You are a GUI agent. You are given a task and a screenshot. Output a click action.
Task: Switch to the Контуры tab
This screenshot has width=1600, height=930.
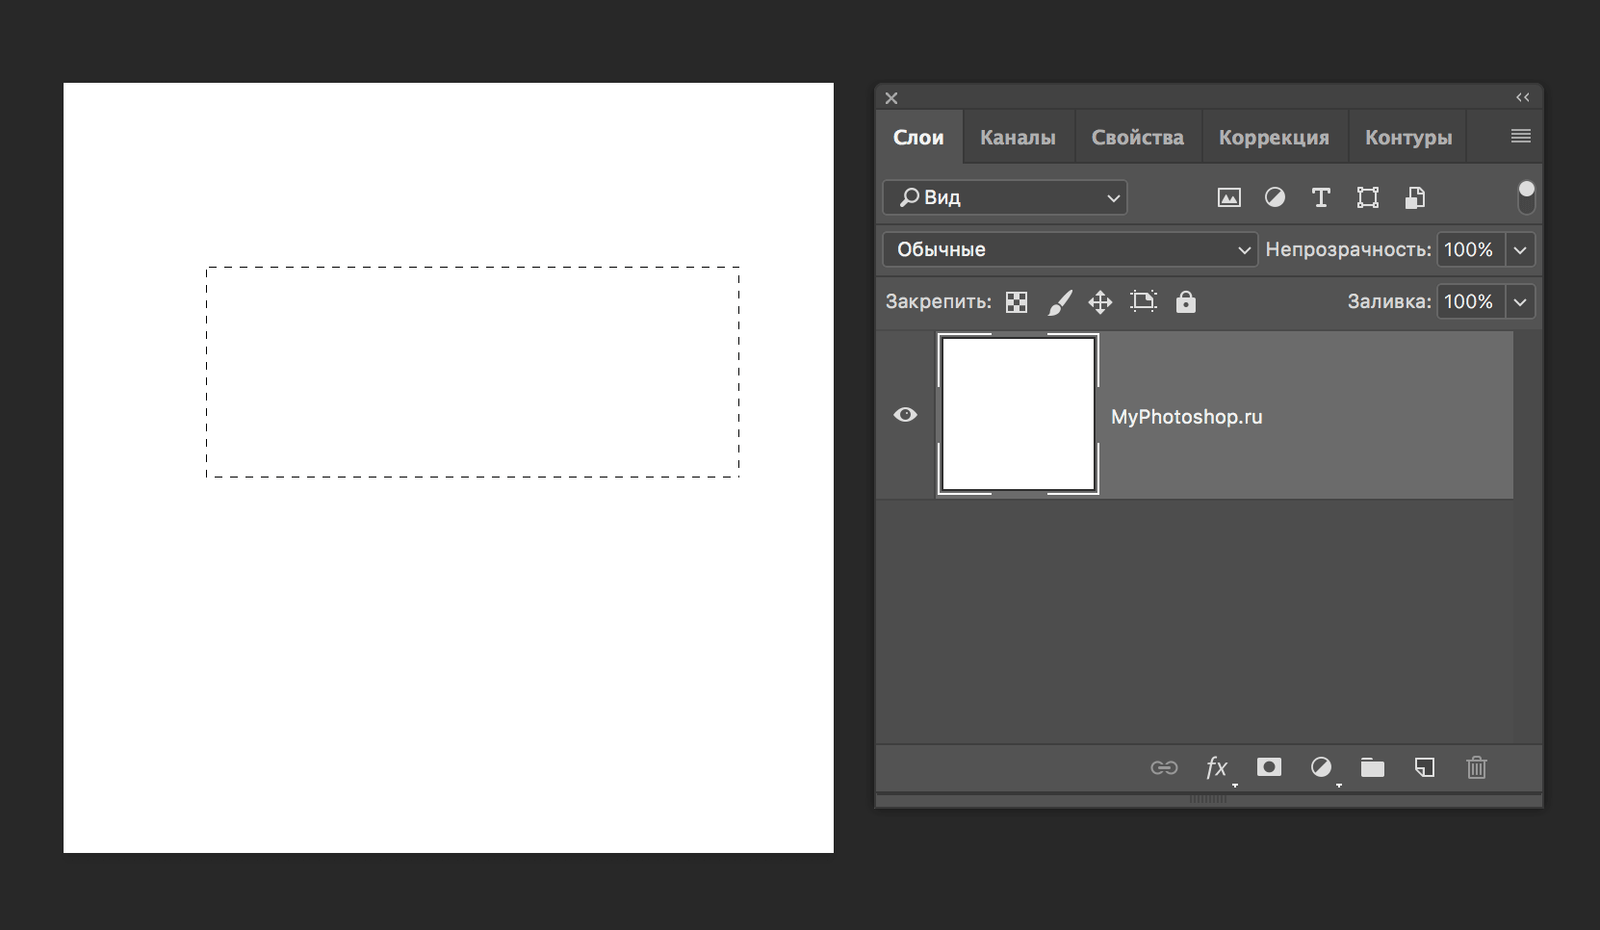click(1408, 138)
